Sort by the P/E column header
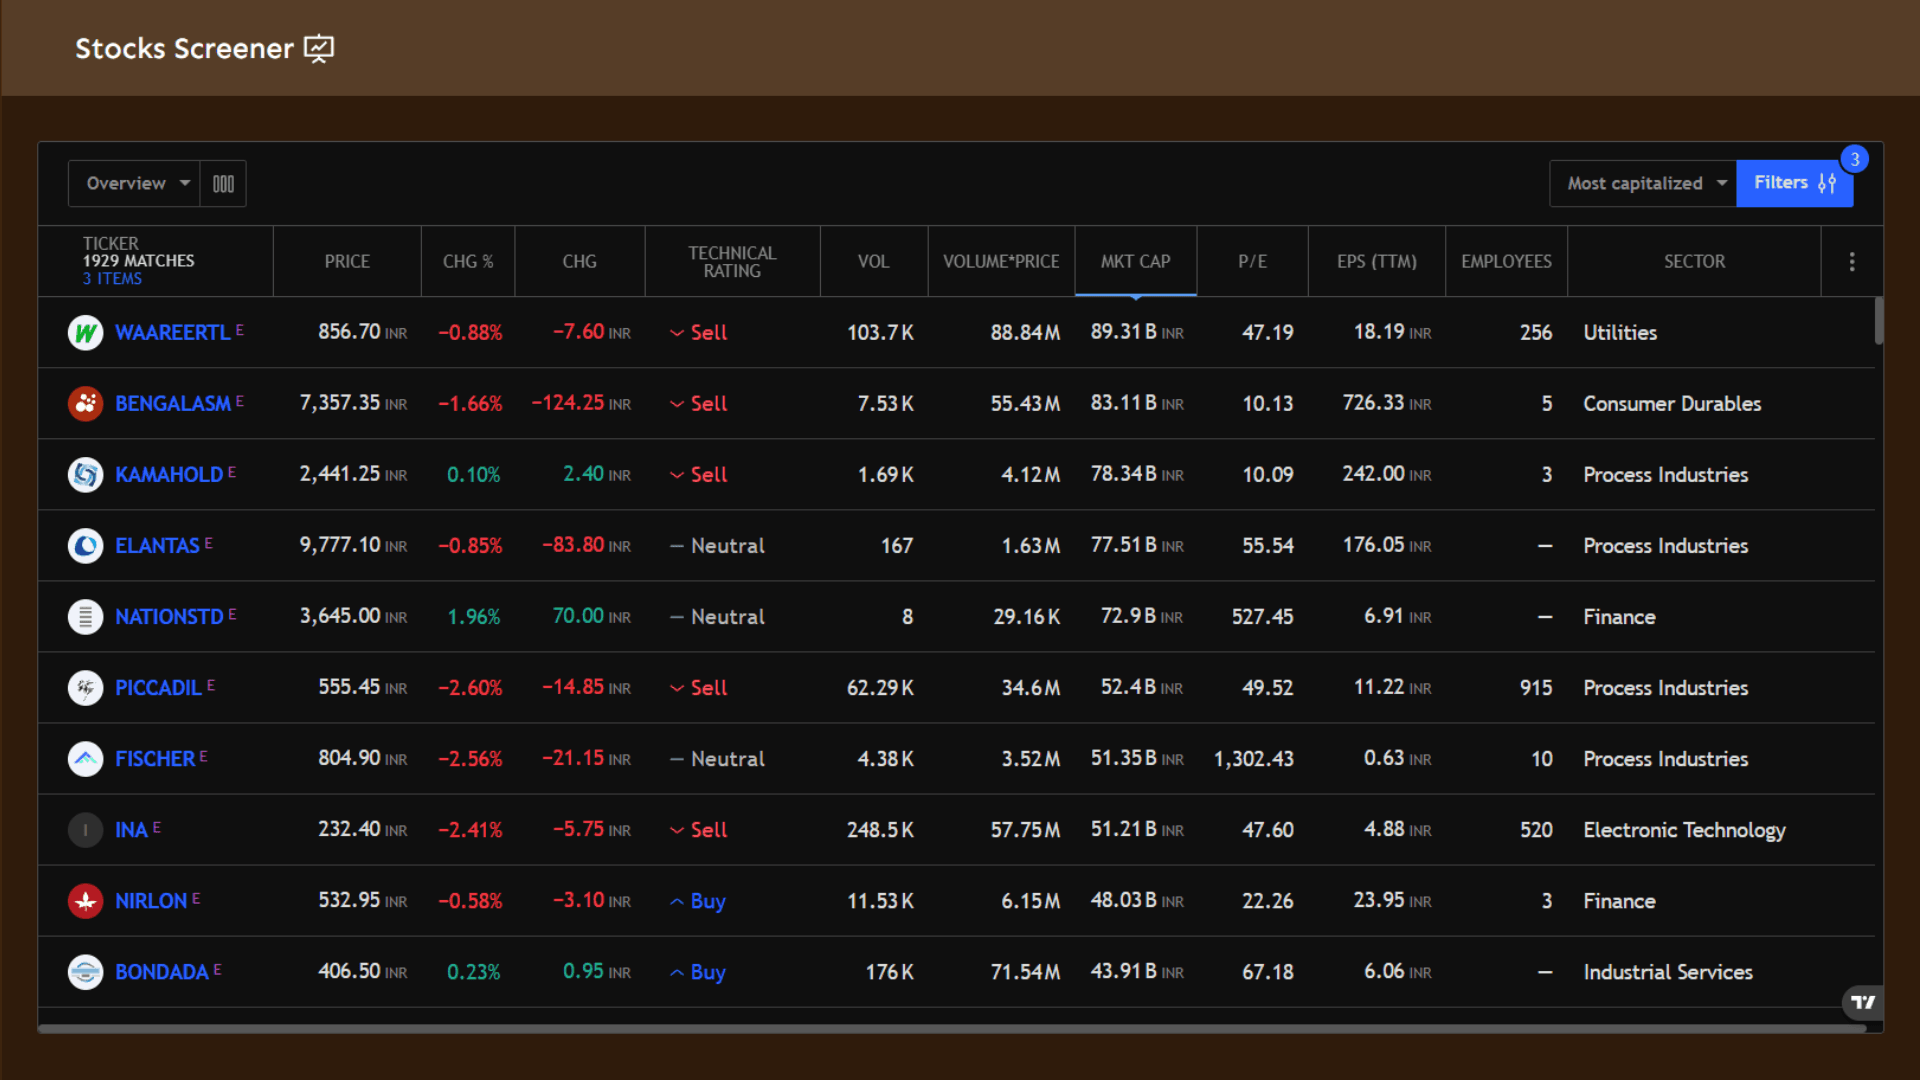1920x1080 pixels. (1252, 261)
